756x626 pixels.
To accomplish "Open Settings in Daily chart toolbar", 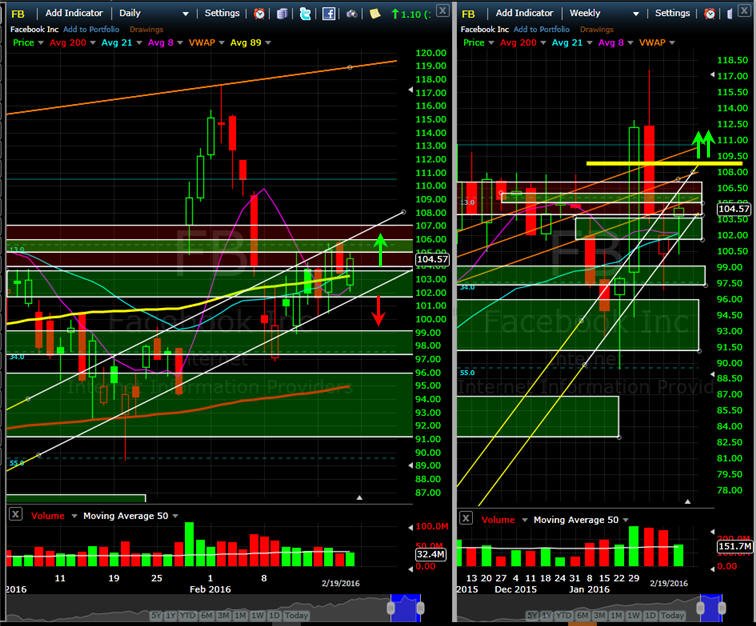I will click(222, 13).
